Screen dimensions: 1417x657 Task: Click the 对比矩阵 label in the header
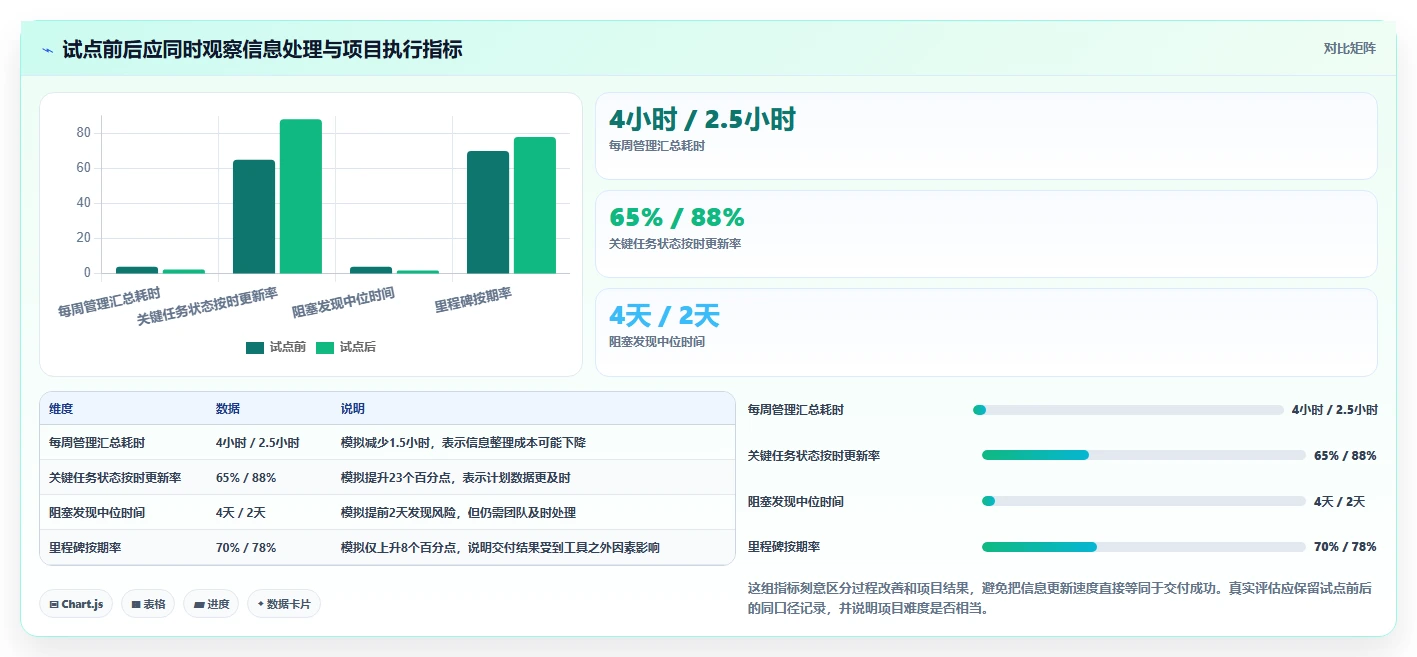click(x=1349, y=48)
